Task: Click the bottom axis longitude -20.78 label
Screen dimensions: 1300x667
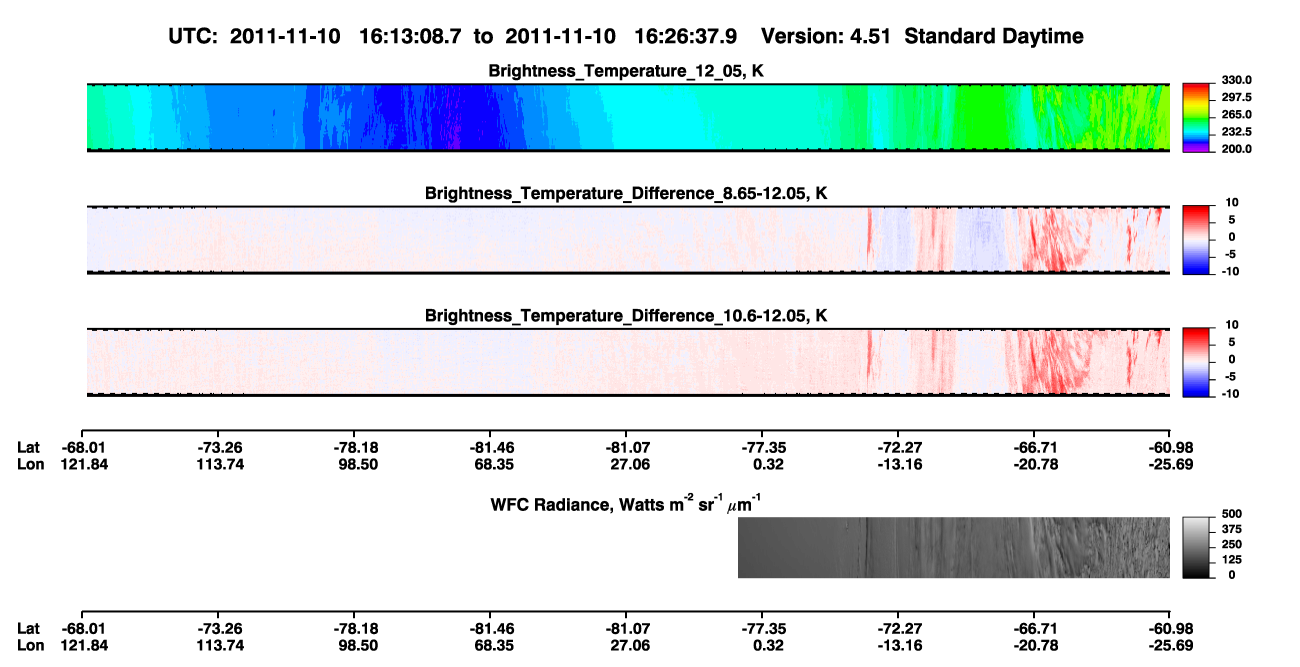Action: point(1034,645)
